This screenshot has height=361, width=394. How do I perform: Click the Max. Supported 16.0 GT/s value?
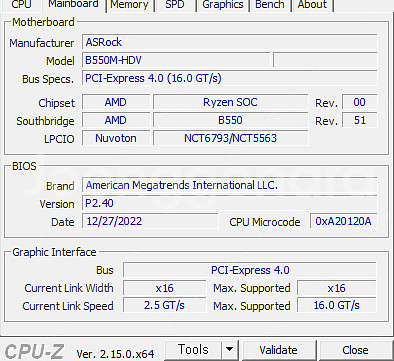337,306
